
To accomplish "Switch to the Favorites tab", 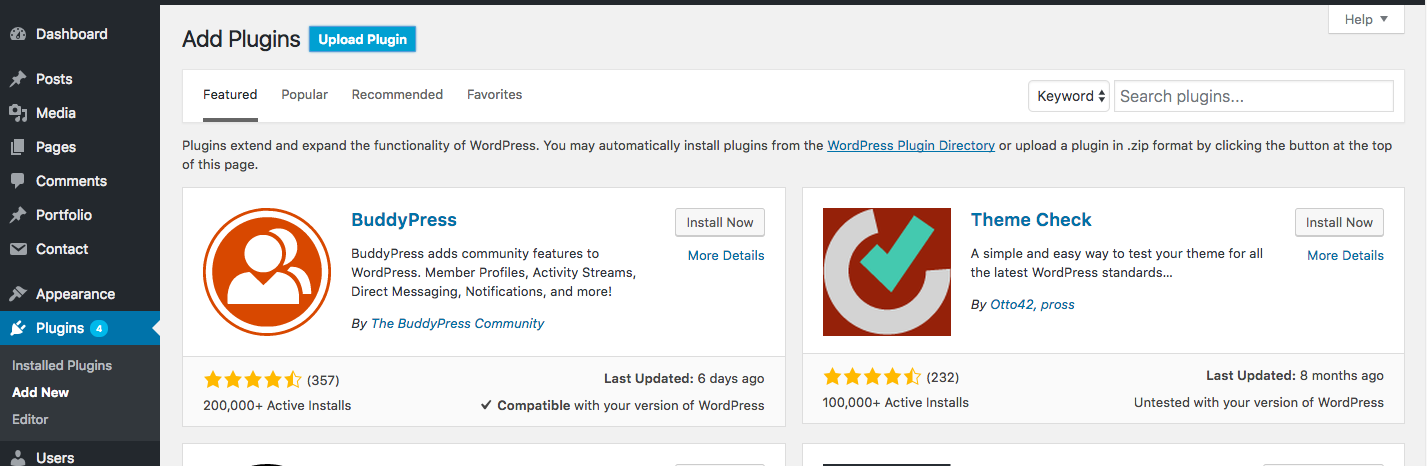I will [494, 95].
